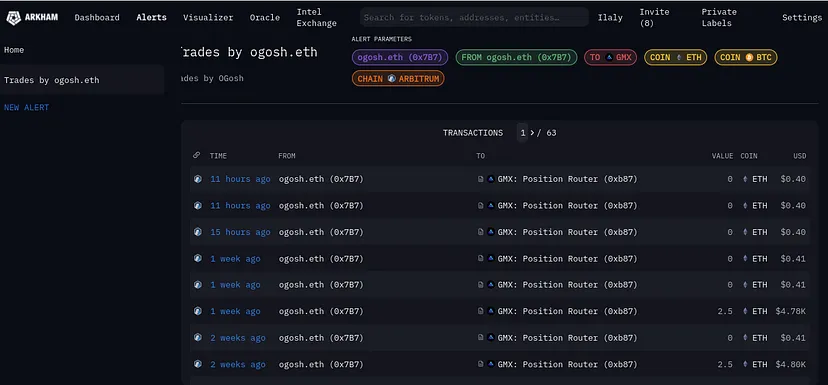828x385 pixels.
Task: Click the COIN ETH parameter chip
Action: point(675,57)
